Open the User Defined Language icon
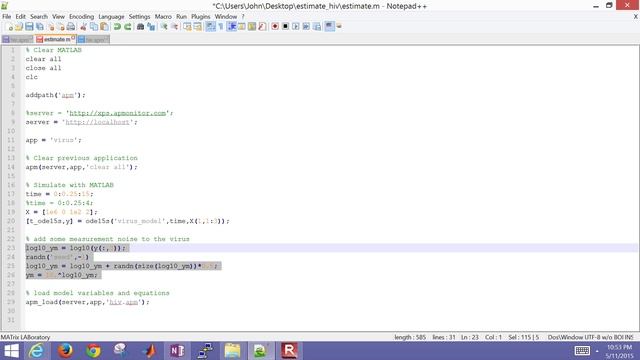Image resolution: width=640 pixels, height=360 pixels. click(x=242, y=27)
